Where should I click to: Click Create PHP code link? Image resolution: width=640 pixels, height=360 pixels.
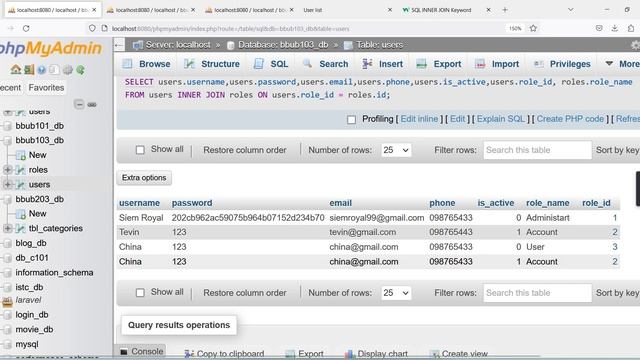click(570, 119)
